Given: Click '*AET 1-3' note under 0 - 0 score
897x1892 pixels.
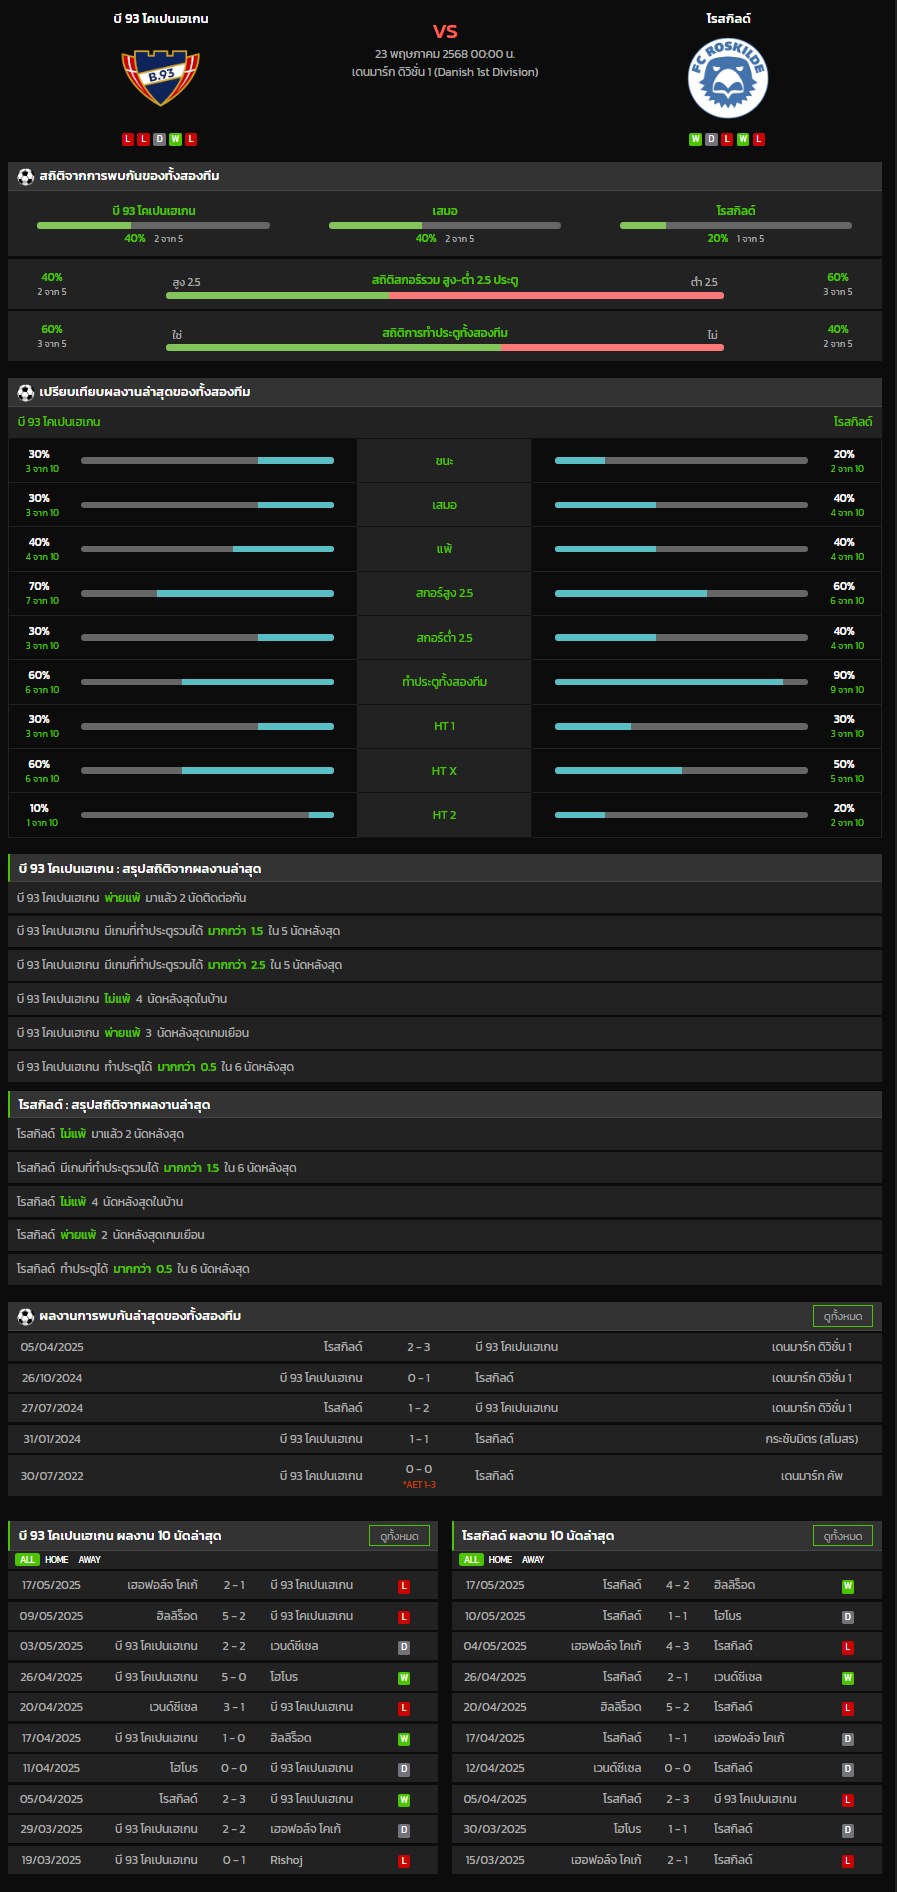Looking at the screenshot, I should pyautogui.click(x=419, y=1485).
